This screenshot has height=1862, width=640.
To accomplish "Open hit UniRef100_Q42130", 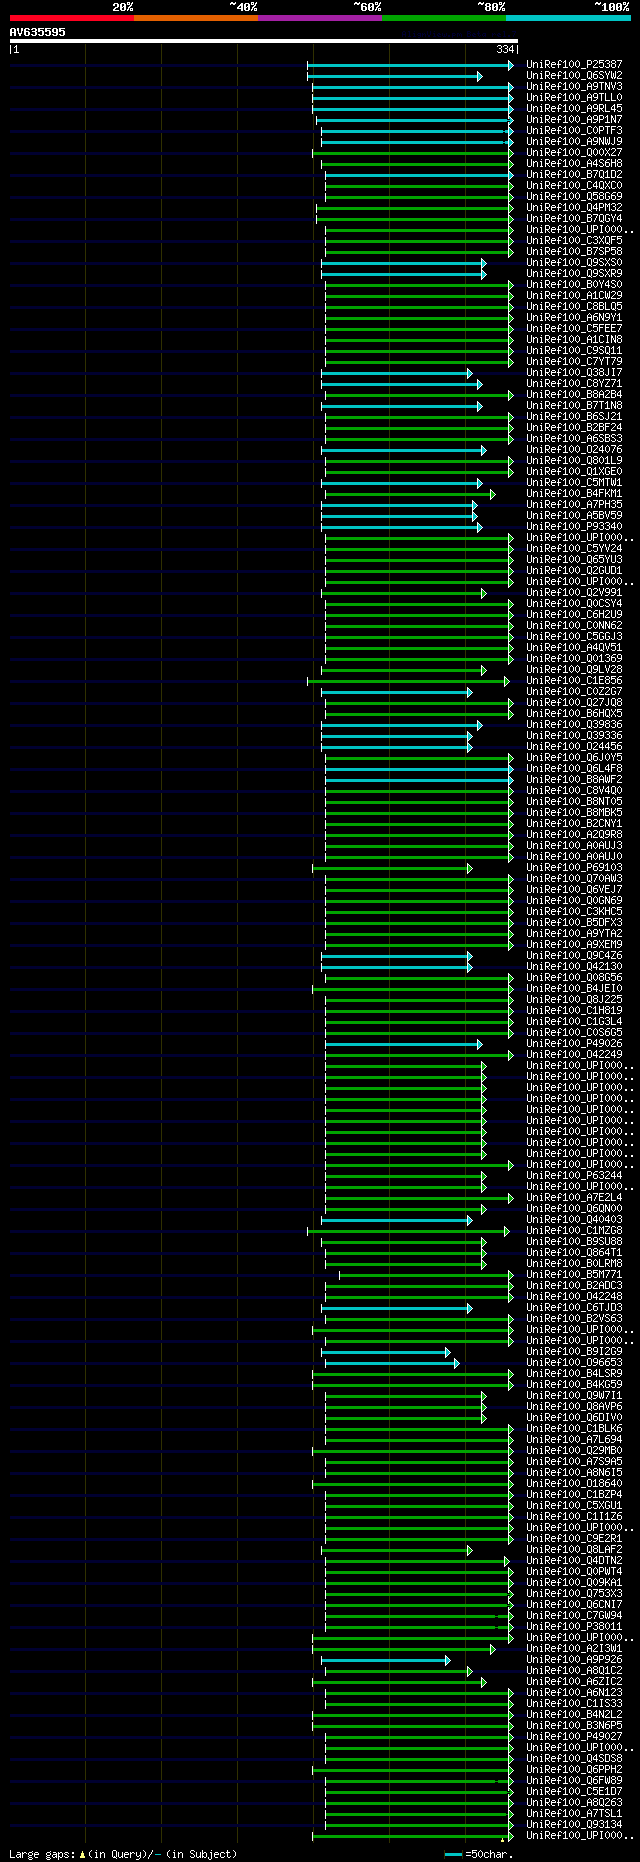I will 574,967.
